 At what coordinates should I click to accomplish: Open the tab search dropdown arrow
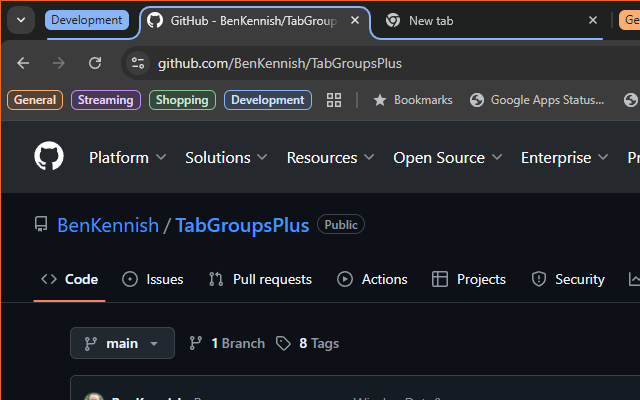(21, 20)
